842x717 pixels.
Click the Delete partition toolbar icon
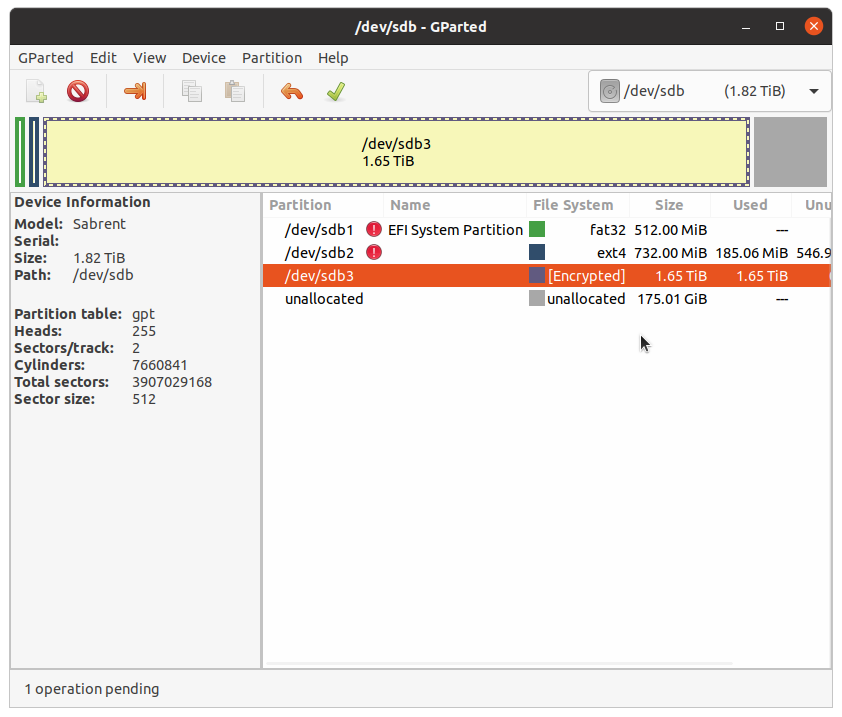coord(78,91)
